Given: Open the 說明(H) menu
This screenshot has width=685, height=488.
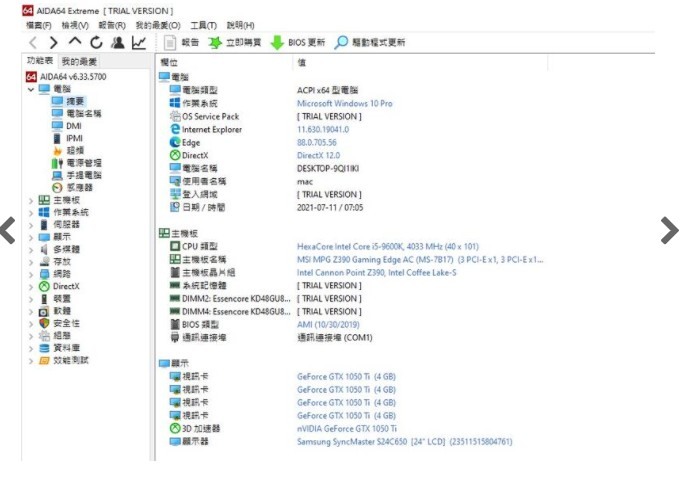Looking at the screenshot, I should click(x=240, y=25).
